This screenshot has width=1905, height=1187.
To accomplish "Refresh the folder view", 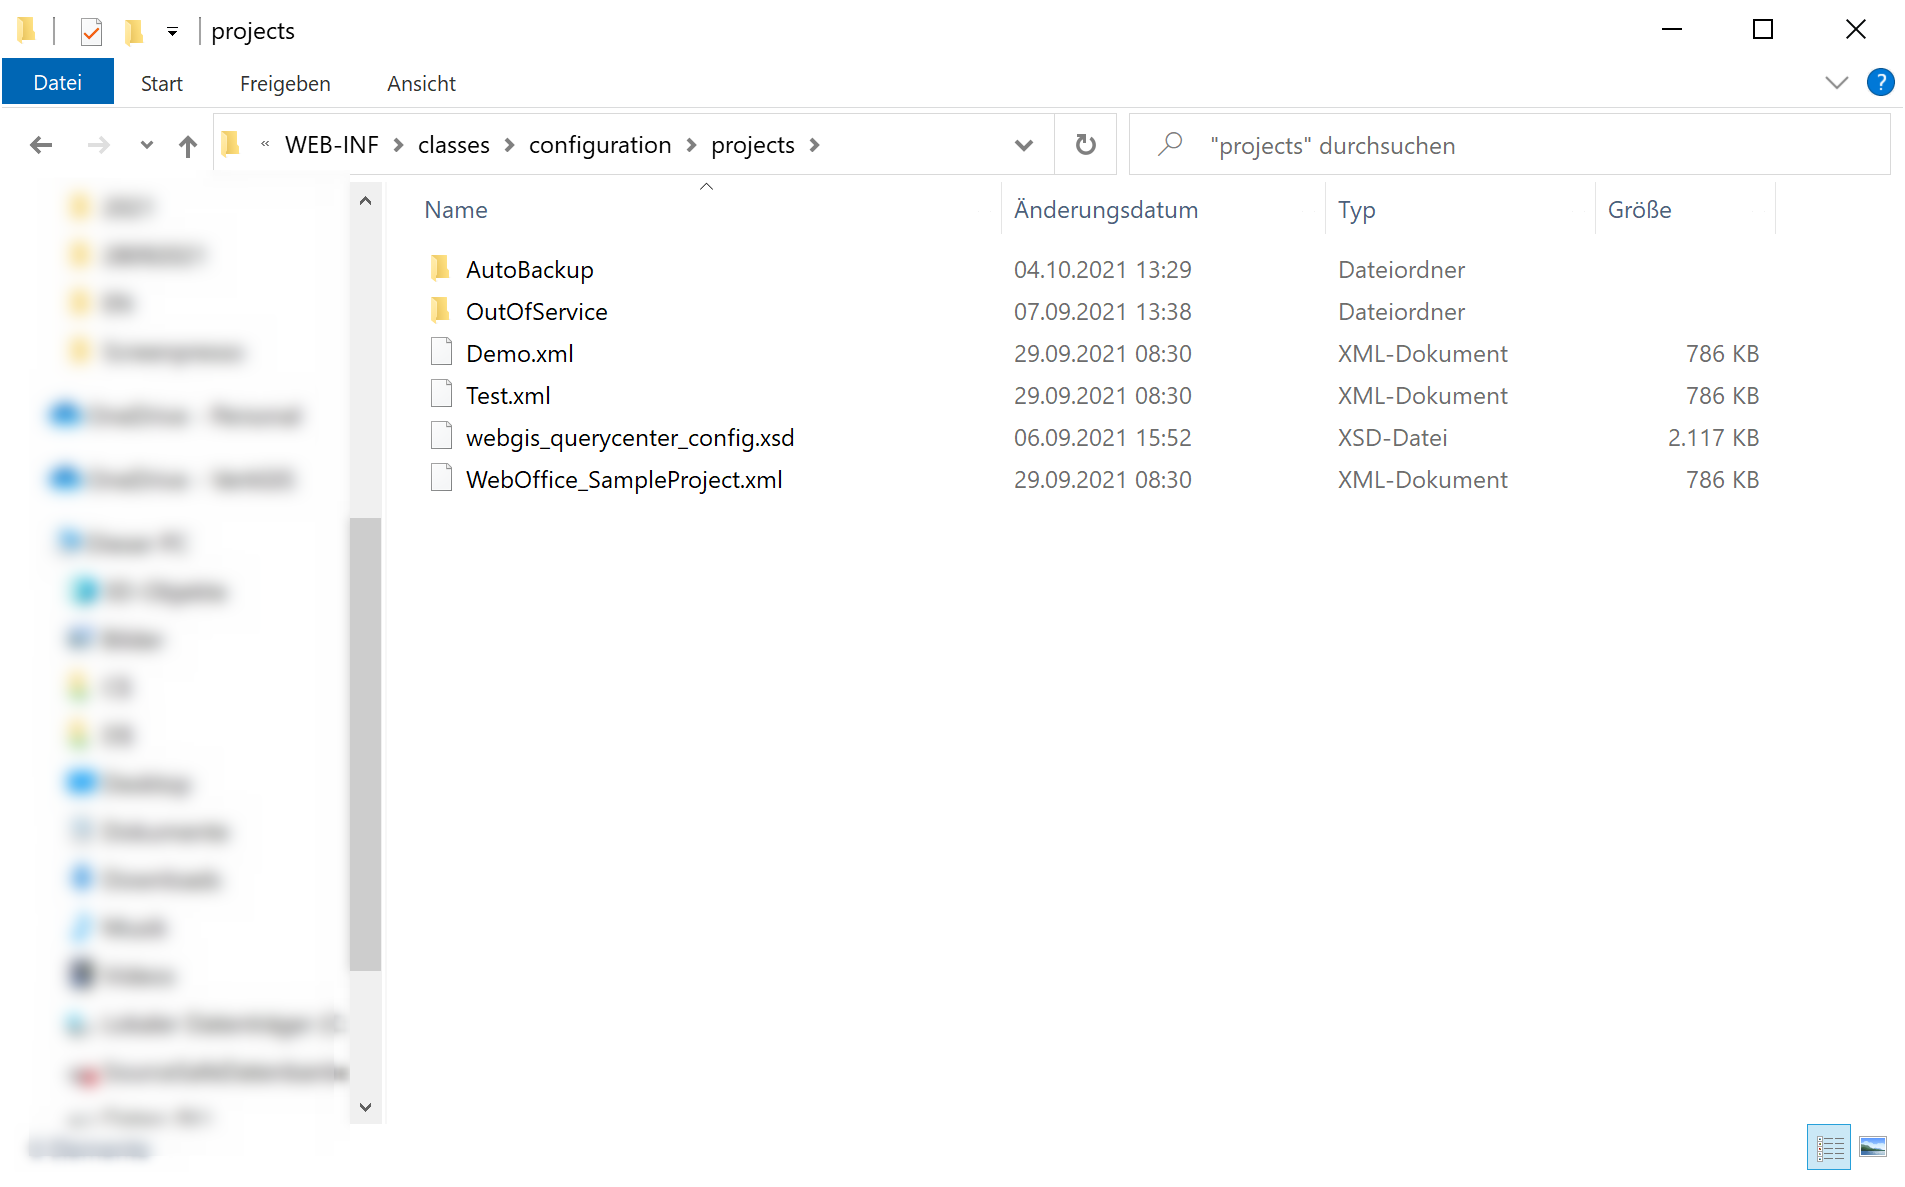I will 1085,144.
